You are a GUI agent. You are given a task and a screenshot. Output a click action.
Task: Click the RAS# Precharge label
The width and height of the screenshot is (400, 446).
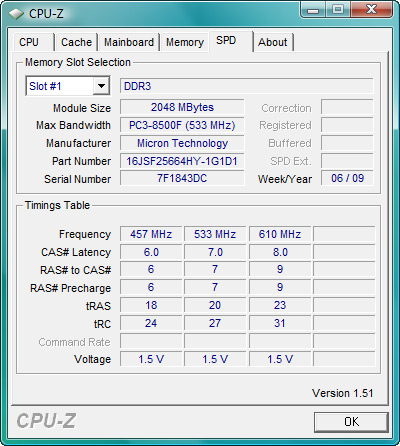tap(70, 288)
